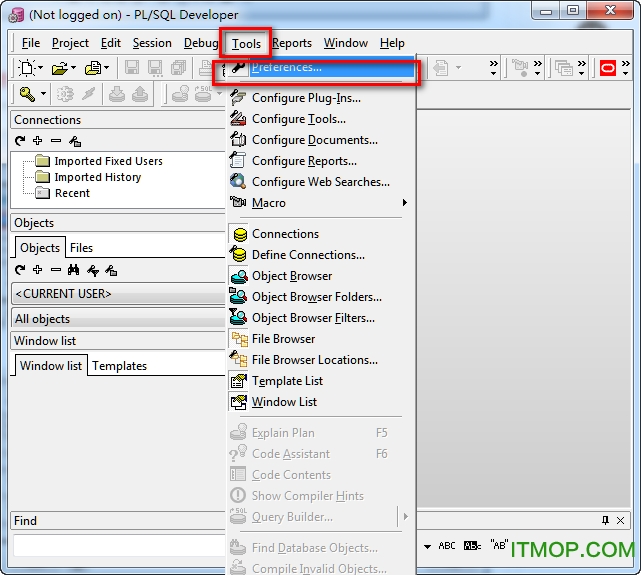Select the Imported Fixed Users folder
Image resolution: width=641 pixels, height=575 pixels.
(108, 161)
